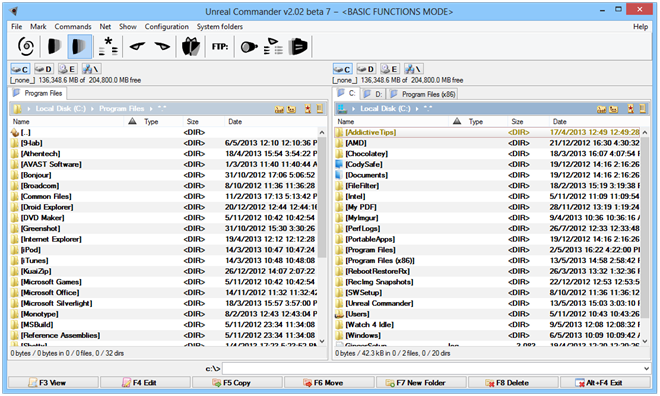Open the System folders menu
The width and height of the screenshot is (660, 396).
[220, 27]
